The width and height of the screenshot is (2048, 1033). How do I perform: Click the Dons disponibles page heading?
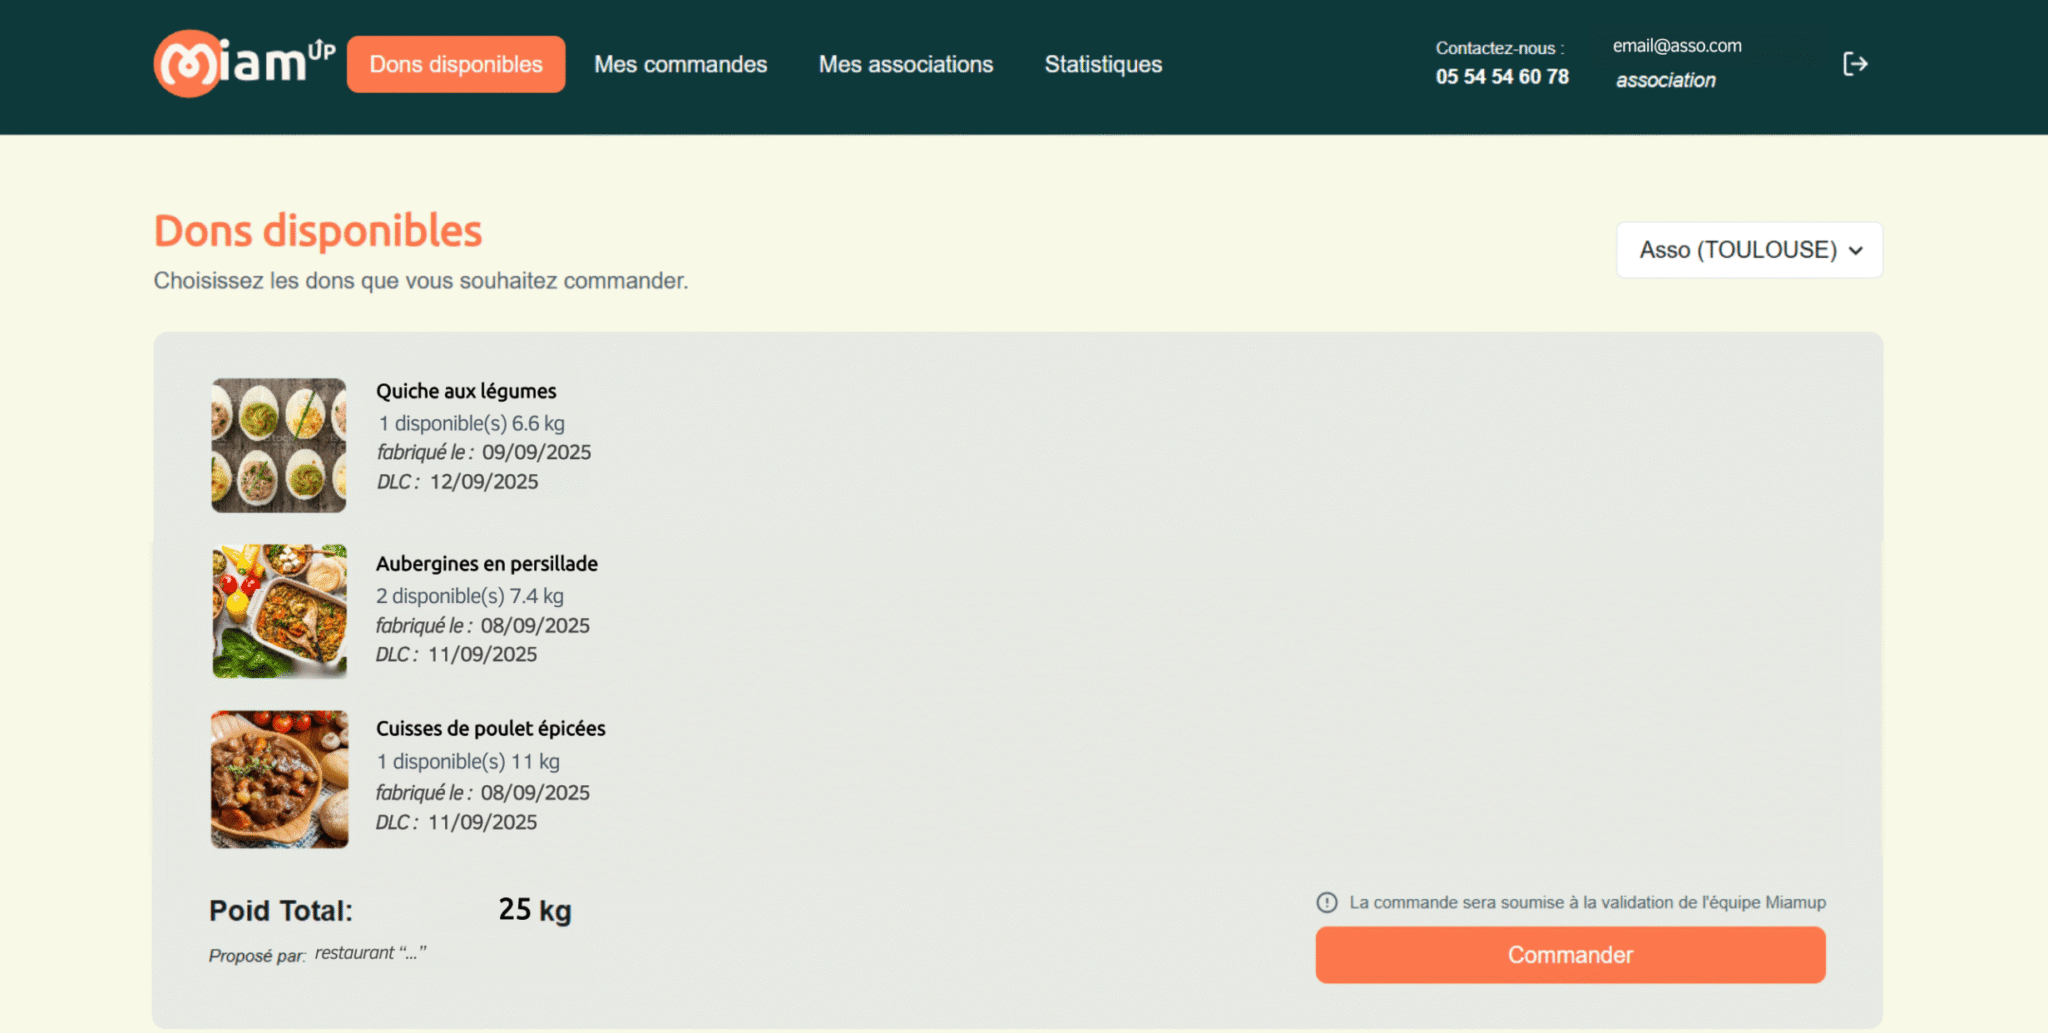click(318, 231)
